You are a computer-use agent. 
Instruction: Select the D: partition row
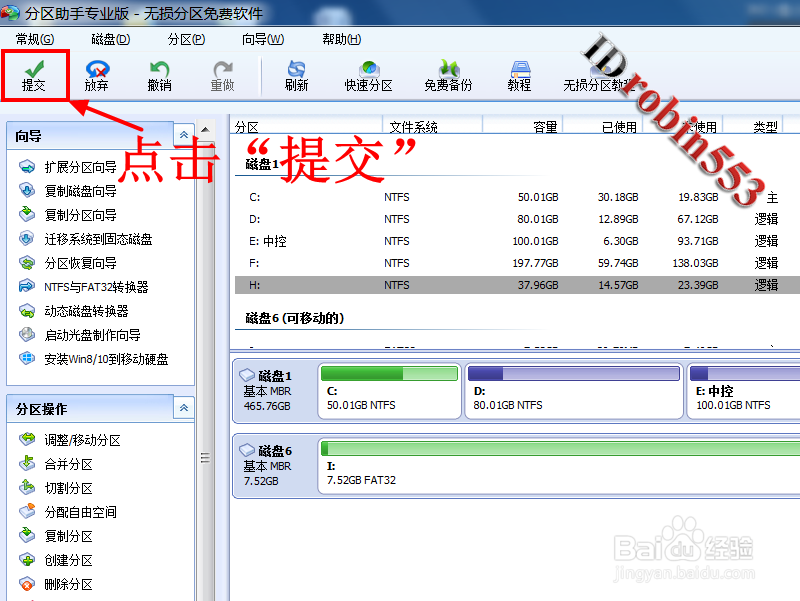[x=517, y=219]
